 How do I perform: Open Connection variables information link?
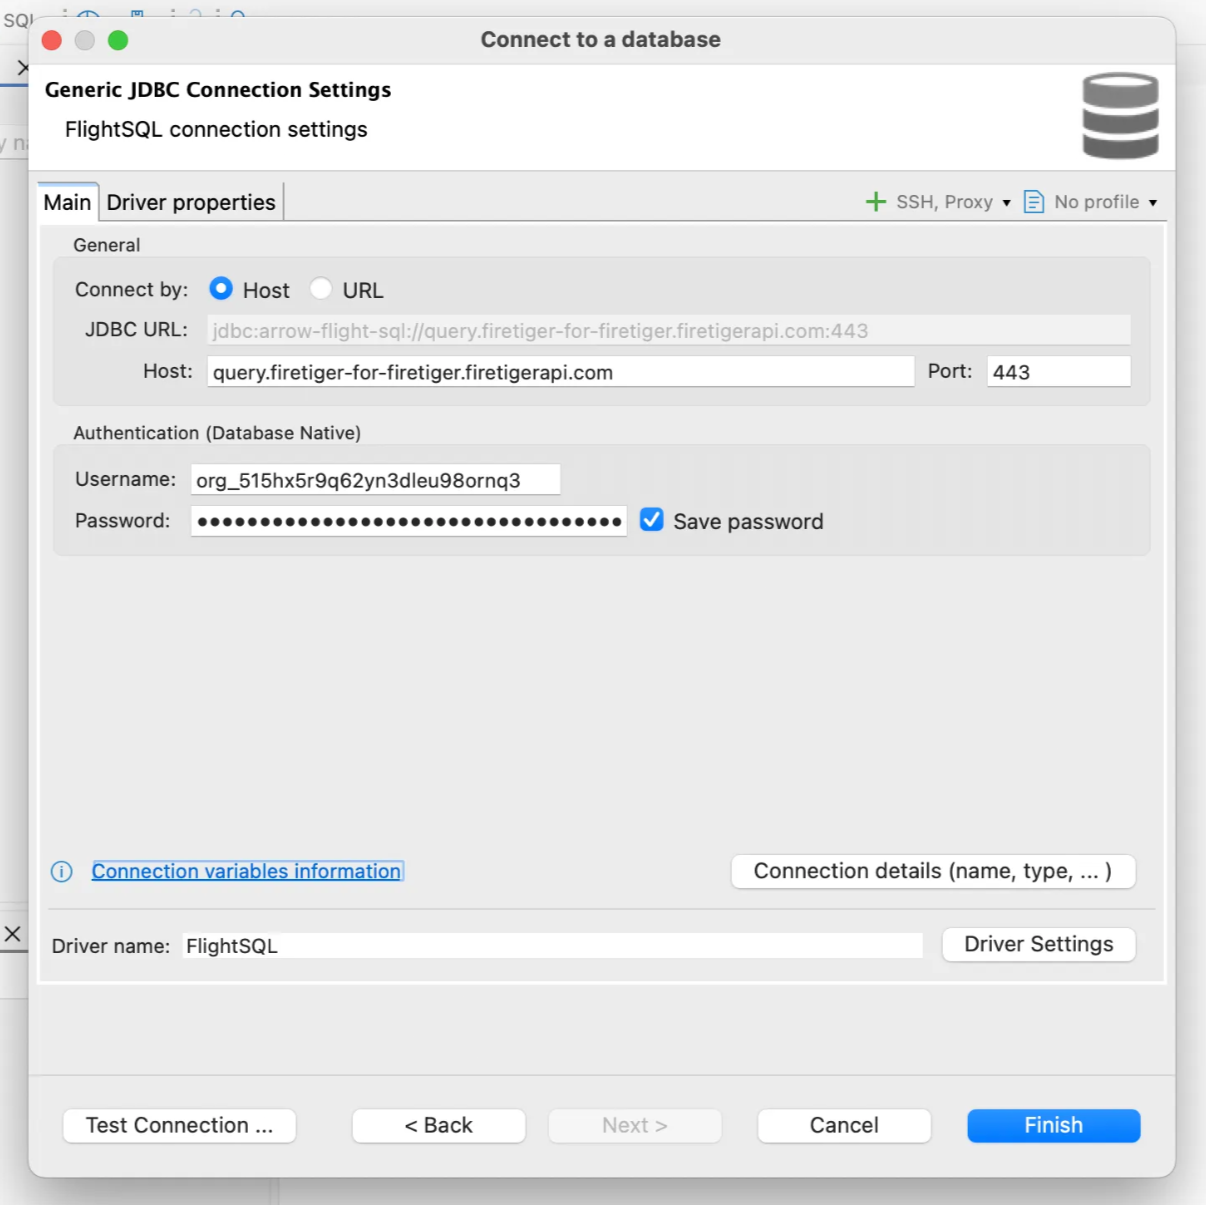(x=246, y=871)
